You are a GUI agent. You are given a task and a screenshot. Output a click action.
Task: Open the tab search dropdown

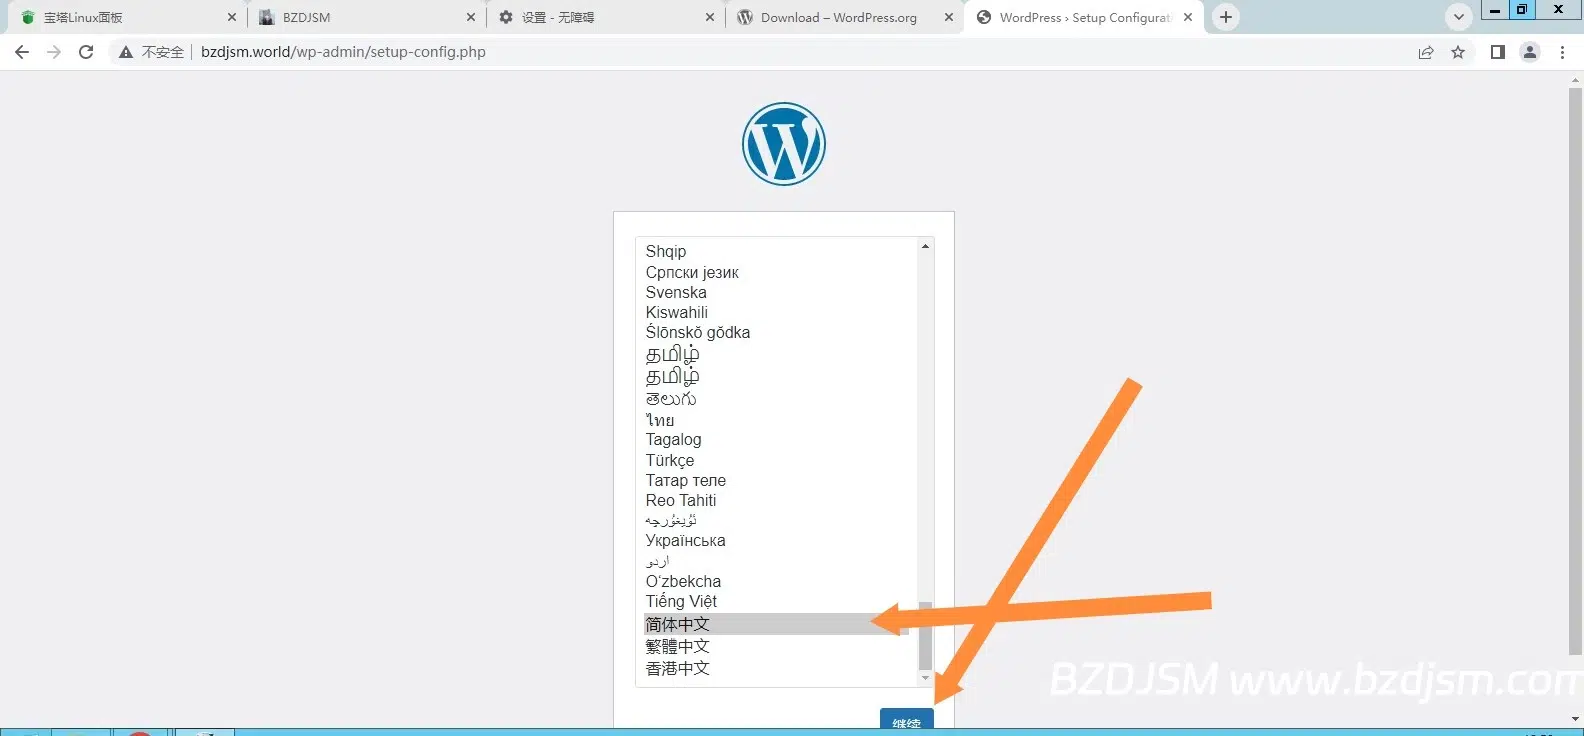coord(1459,17)
